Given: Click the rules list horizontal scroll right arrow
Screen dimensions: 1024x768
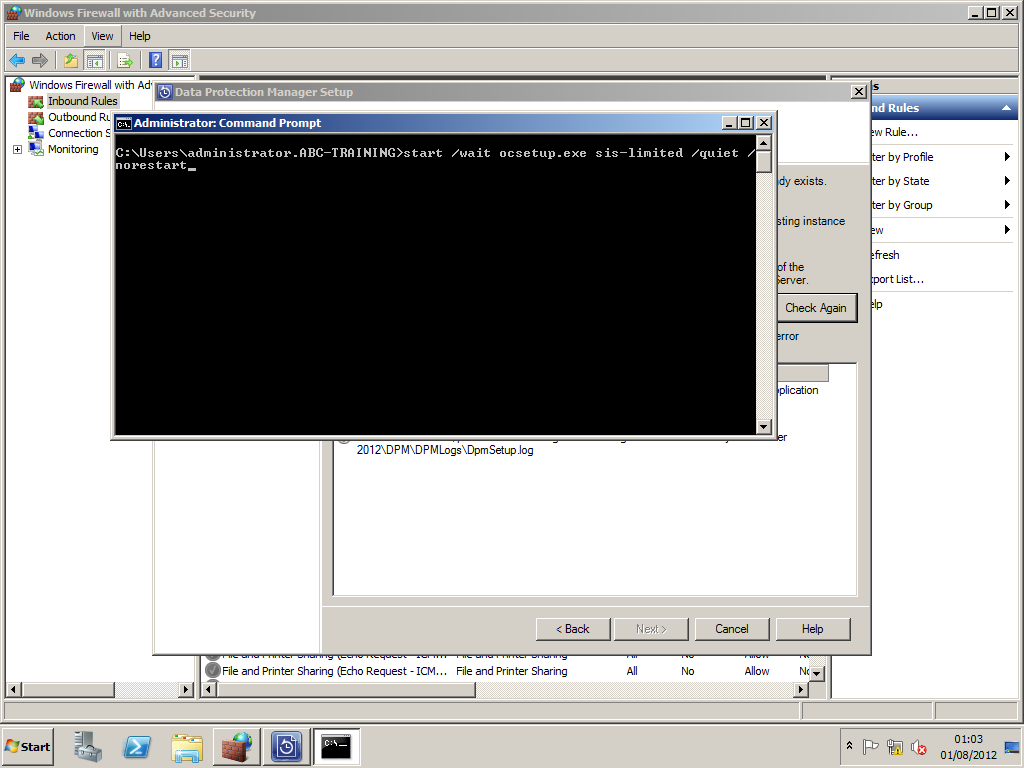Looking at the screenshot, I should 801,690.
